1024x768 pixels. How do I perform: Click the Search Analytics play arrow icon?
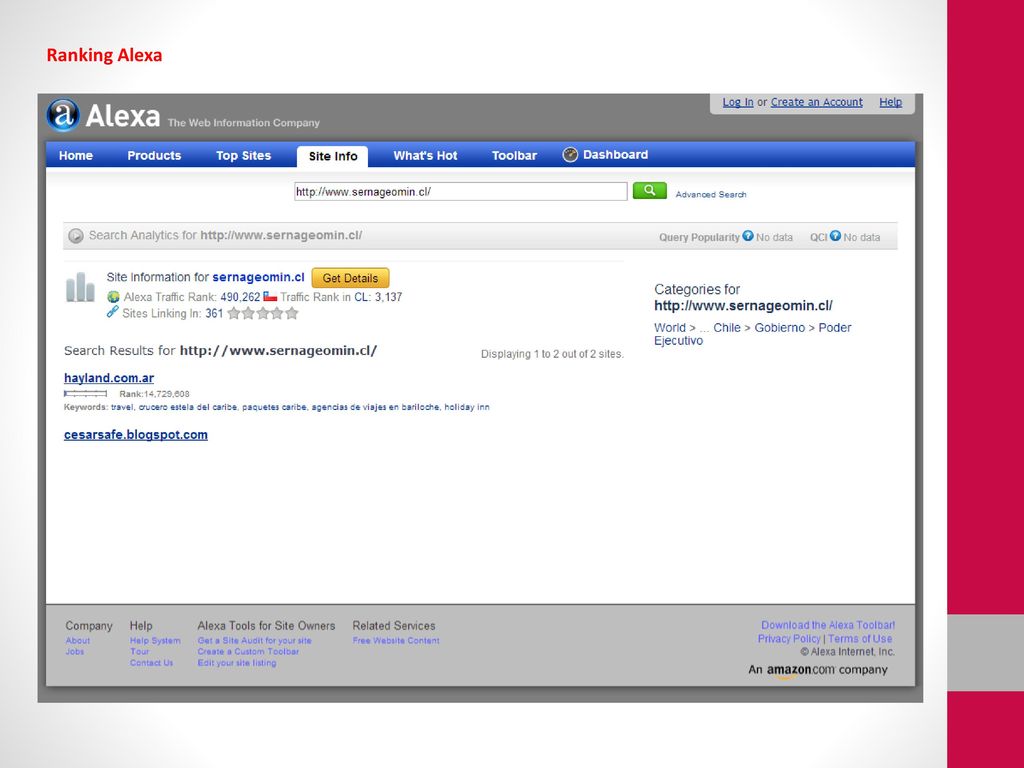(x=76, y=236)
